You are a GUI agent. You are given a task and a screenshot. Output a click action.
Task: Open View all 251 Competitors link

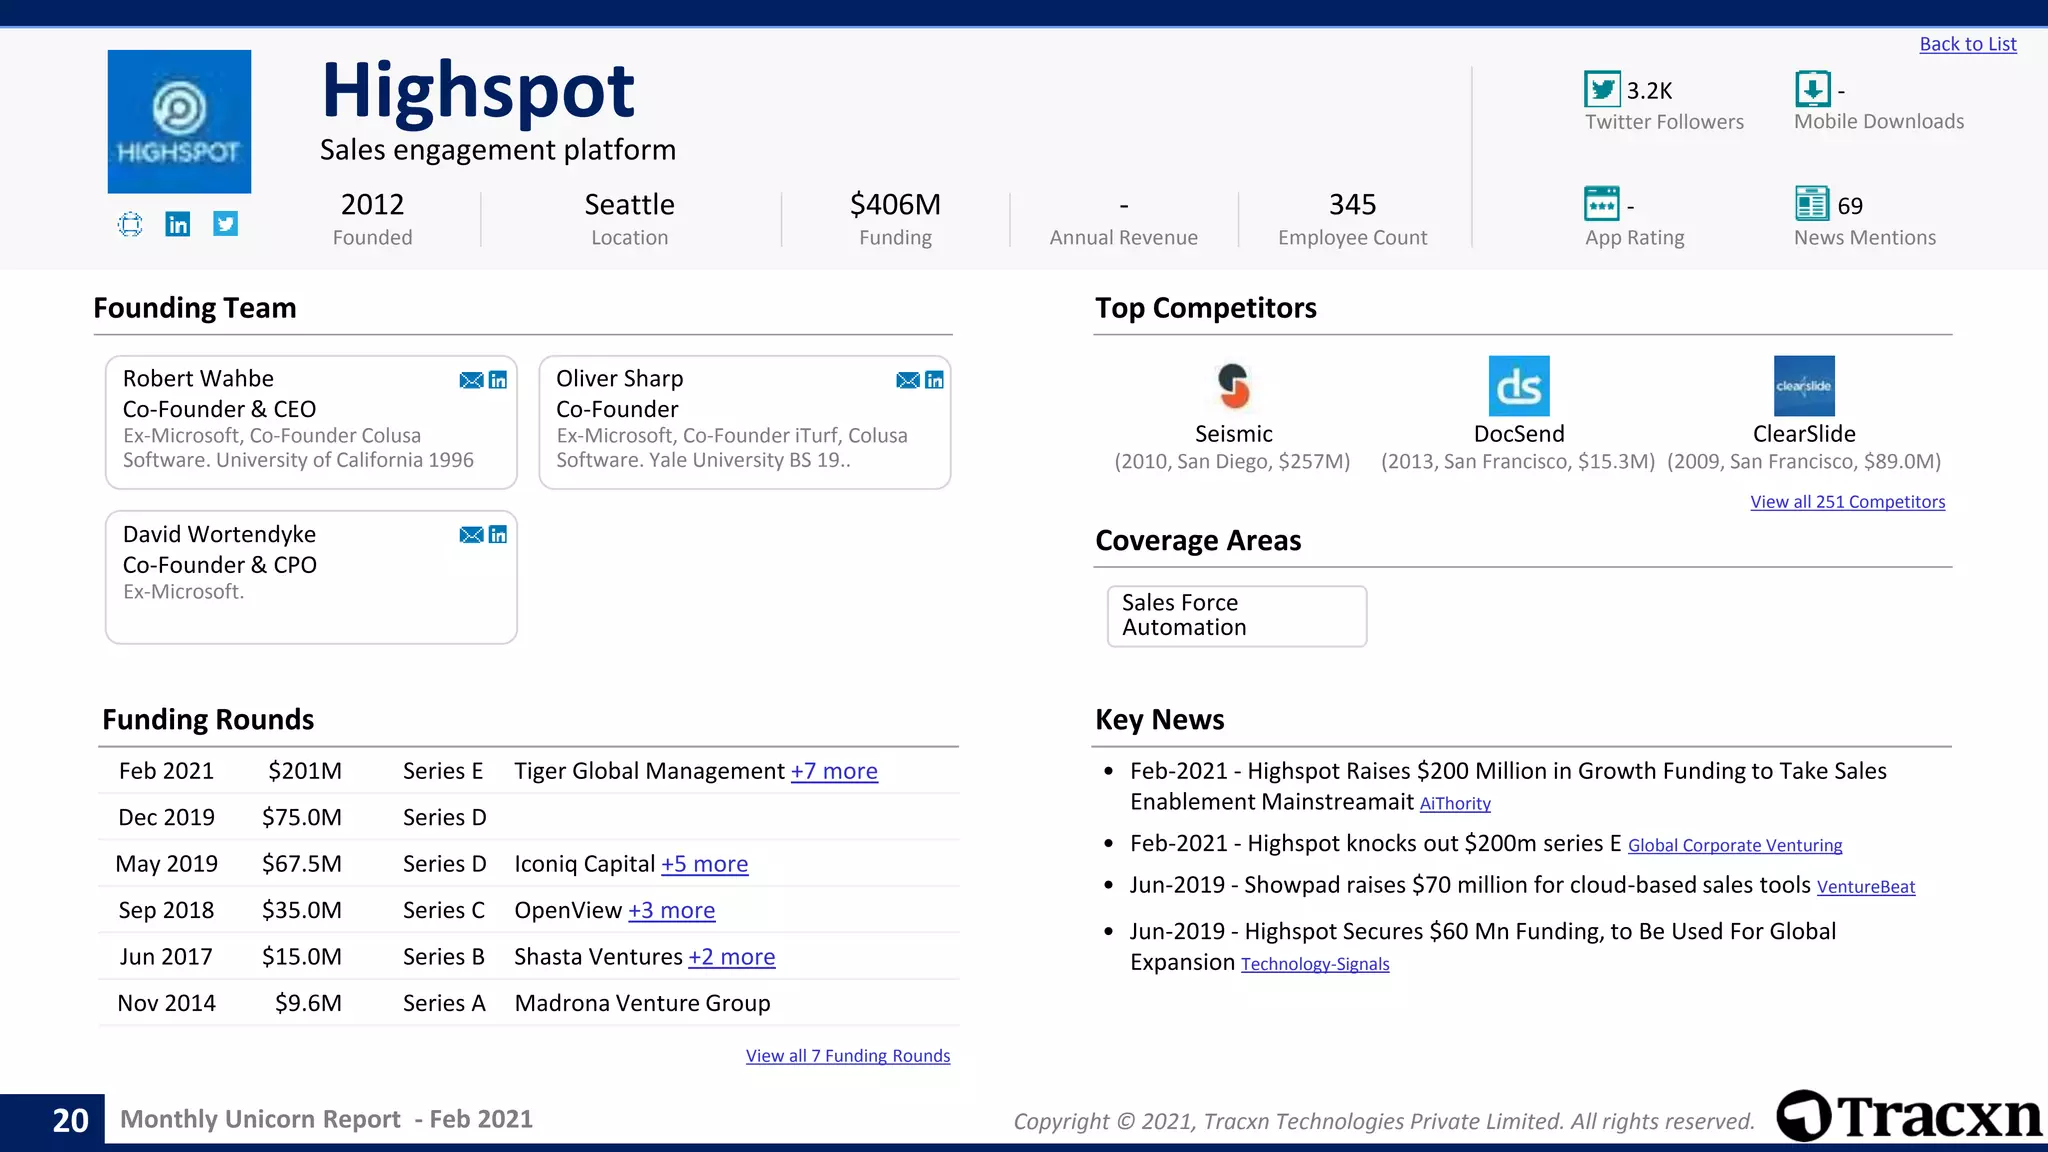[1848, 502]
